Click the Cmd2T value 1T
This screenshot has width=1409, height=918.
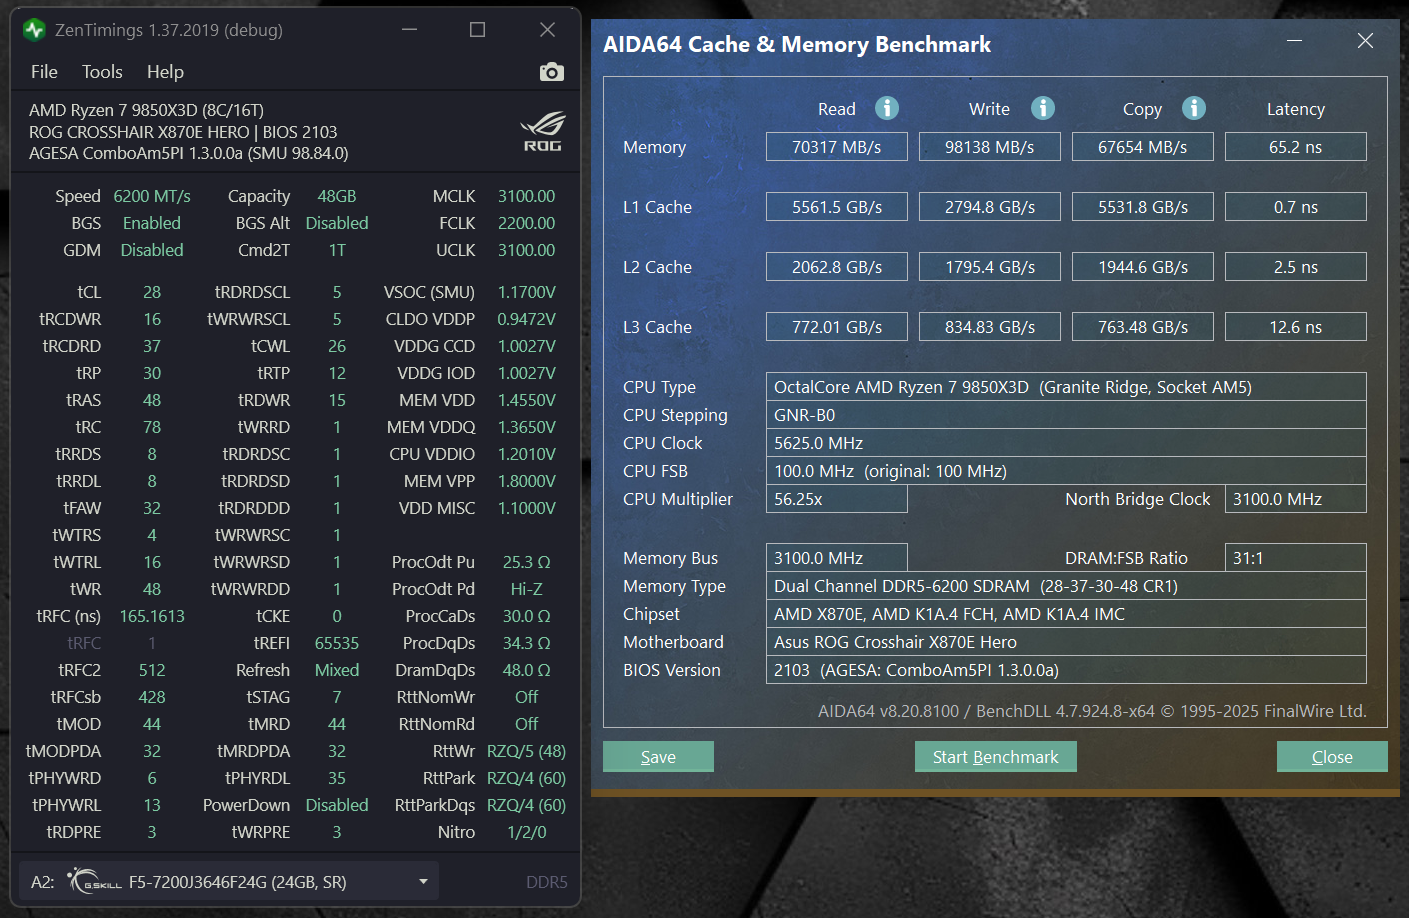coord(337,250)
